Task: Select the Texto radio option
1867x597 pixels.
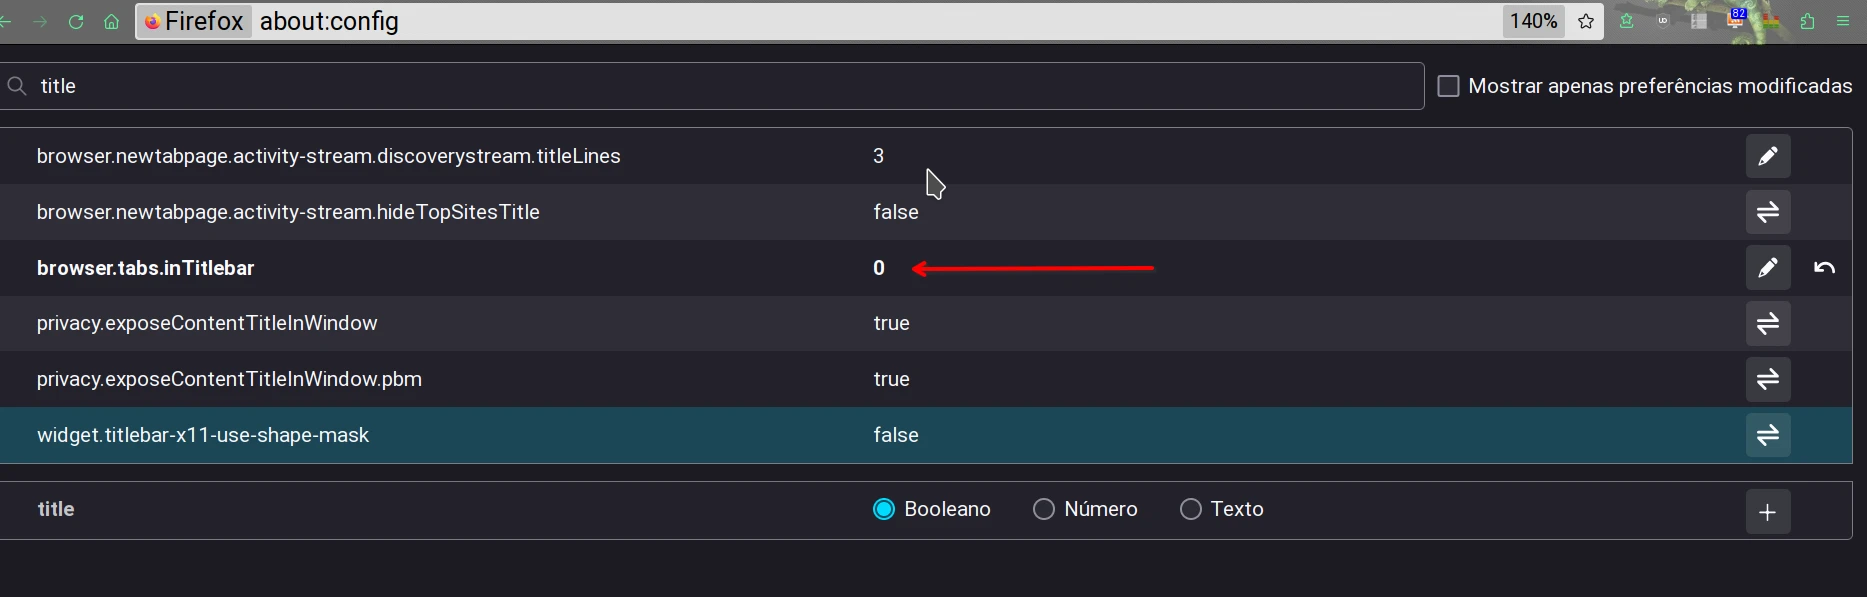Action: click(1190, 509)
